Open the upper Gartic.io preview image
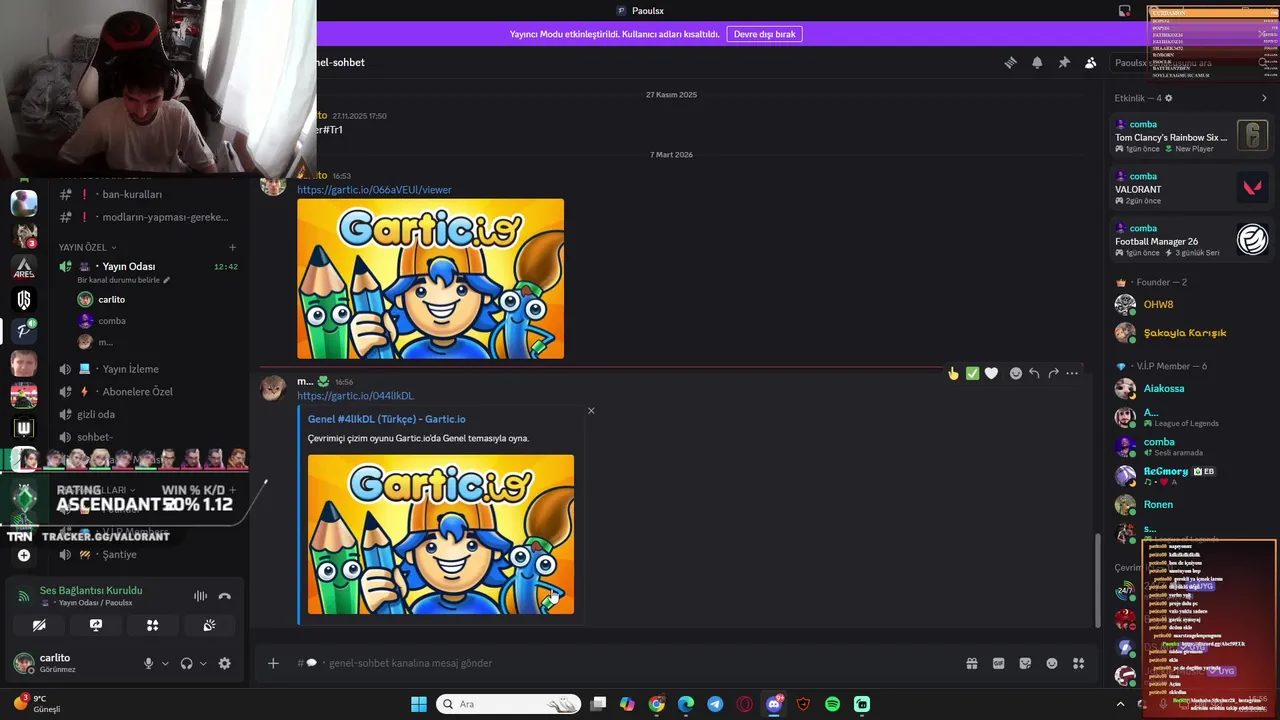The width and height of the screenshot is (1280, 720). click(430, 278)
